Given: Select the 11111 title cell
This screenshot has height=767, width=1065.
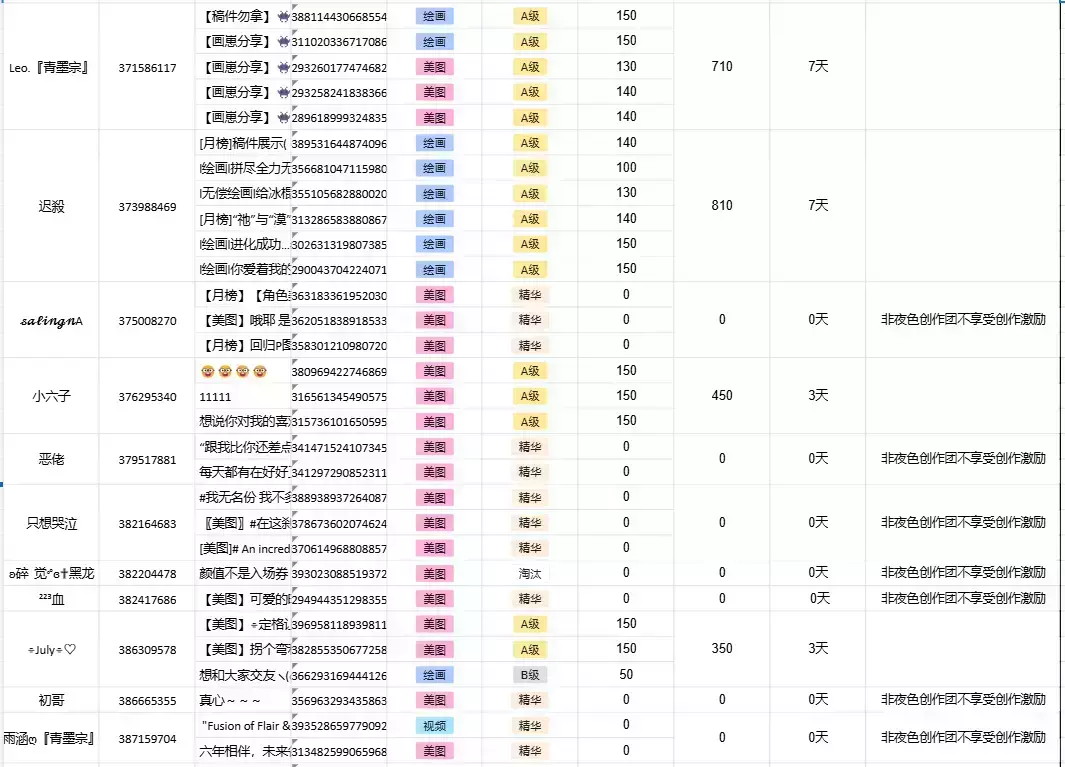Looking at the screenshot, I should (244, 397).
